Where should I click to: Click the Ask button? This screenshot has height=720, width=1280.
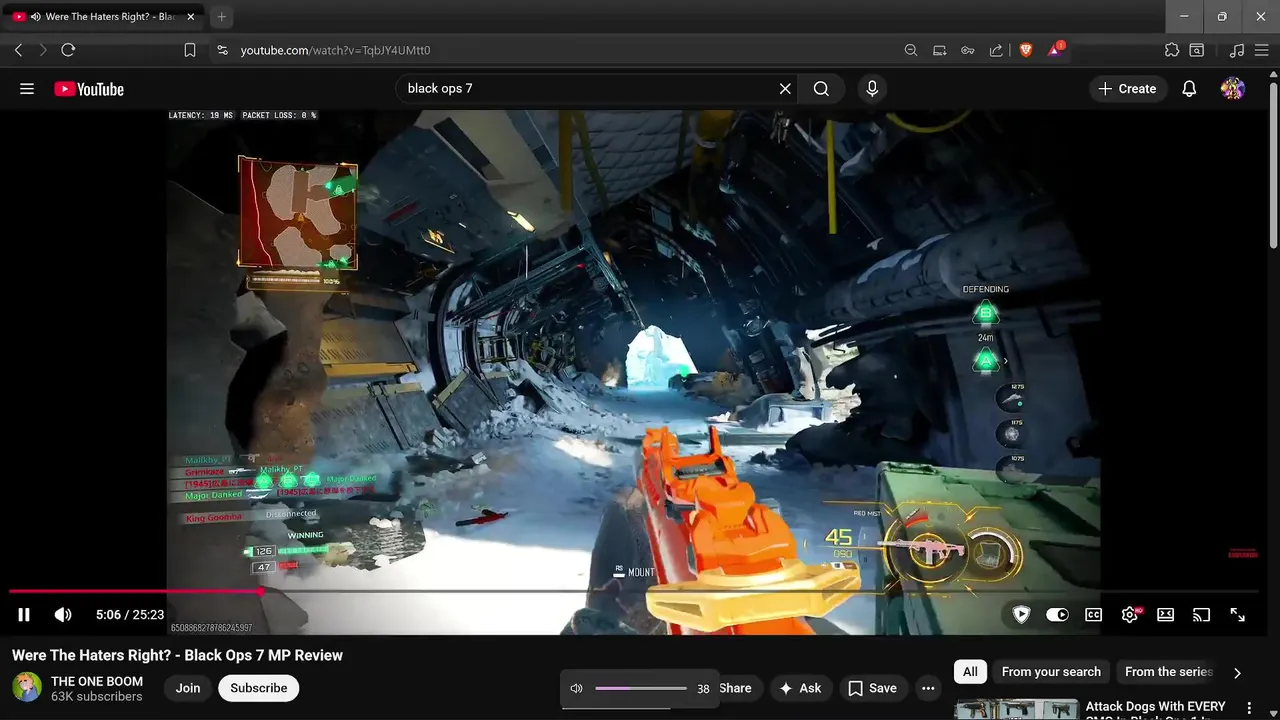(800, 688)
